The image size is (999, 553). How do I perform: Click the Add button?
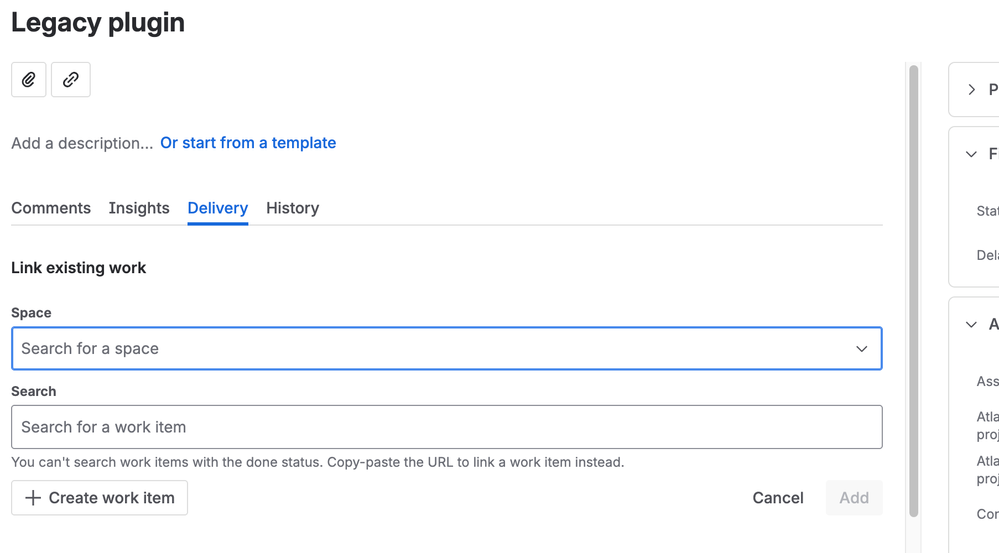(x=854, y=498)
